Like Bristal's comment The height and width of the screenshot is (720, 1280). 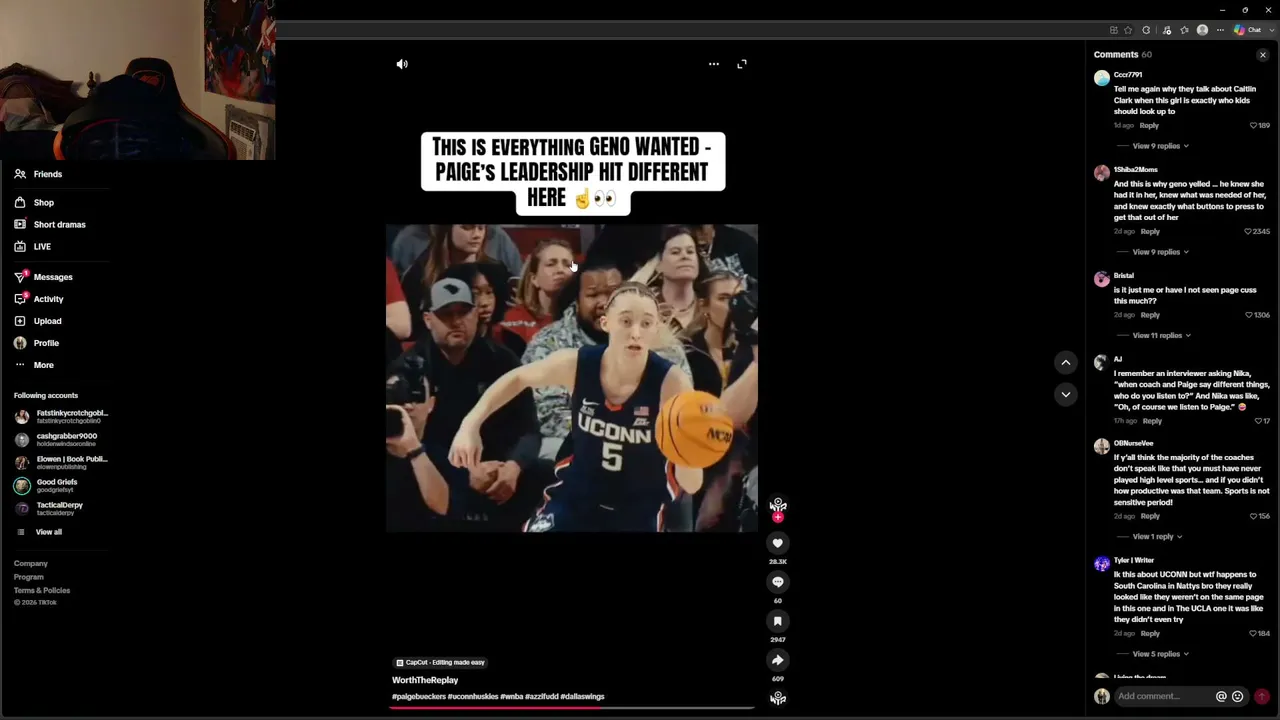1250,315
